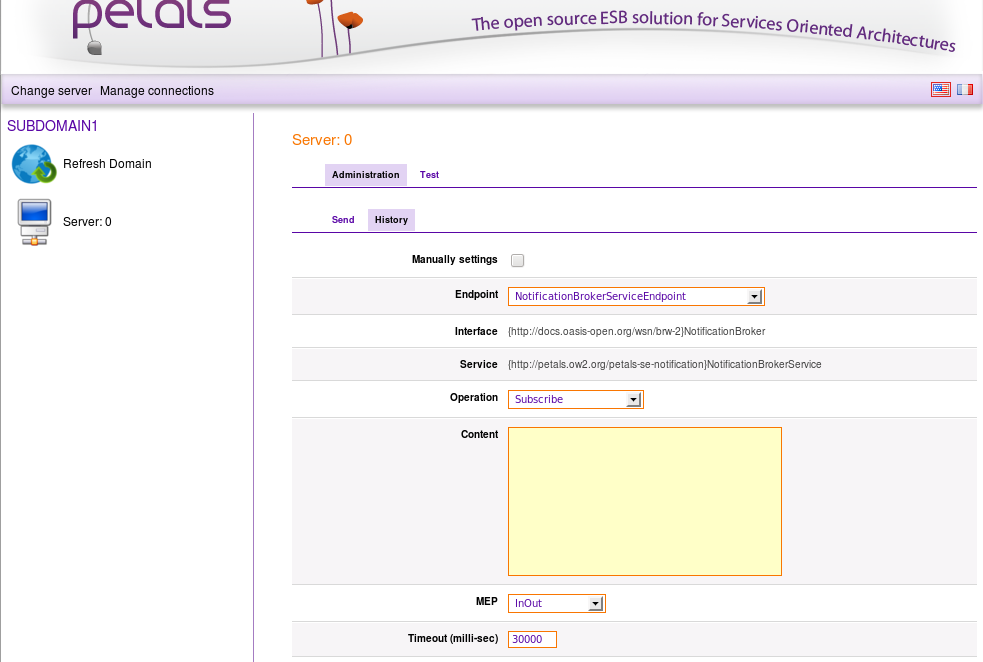Switch language to French via French flag
This screenshot has width=983, height=662.
(965, 89)
